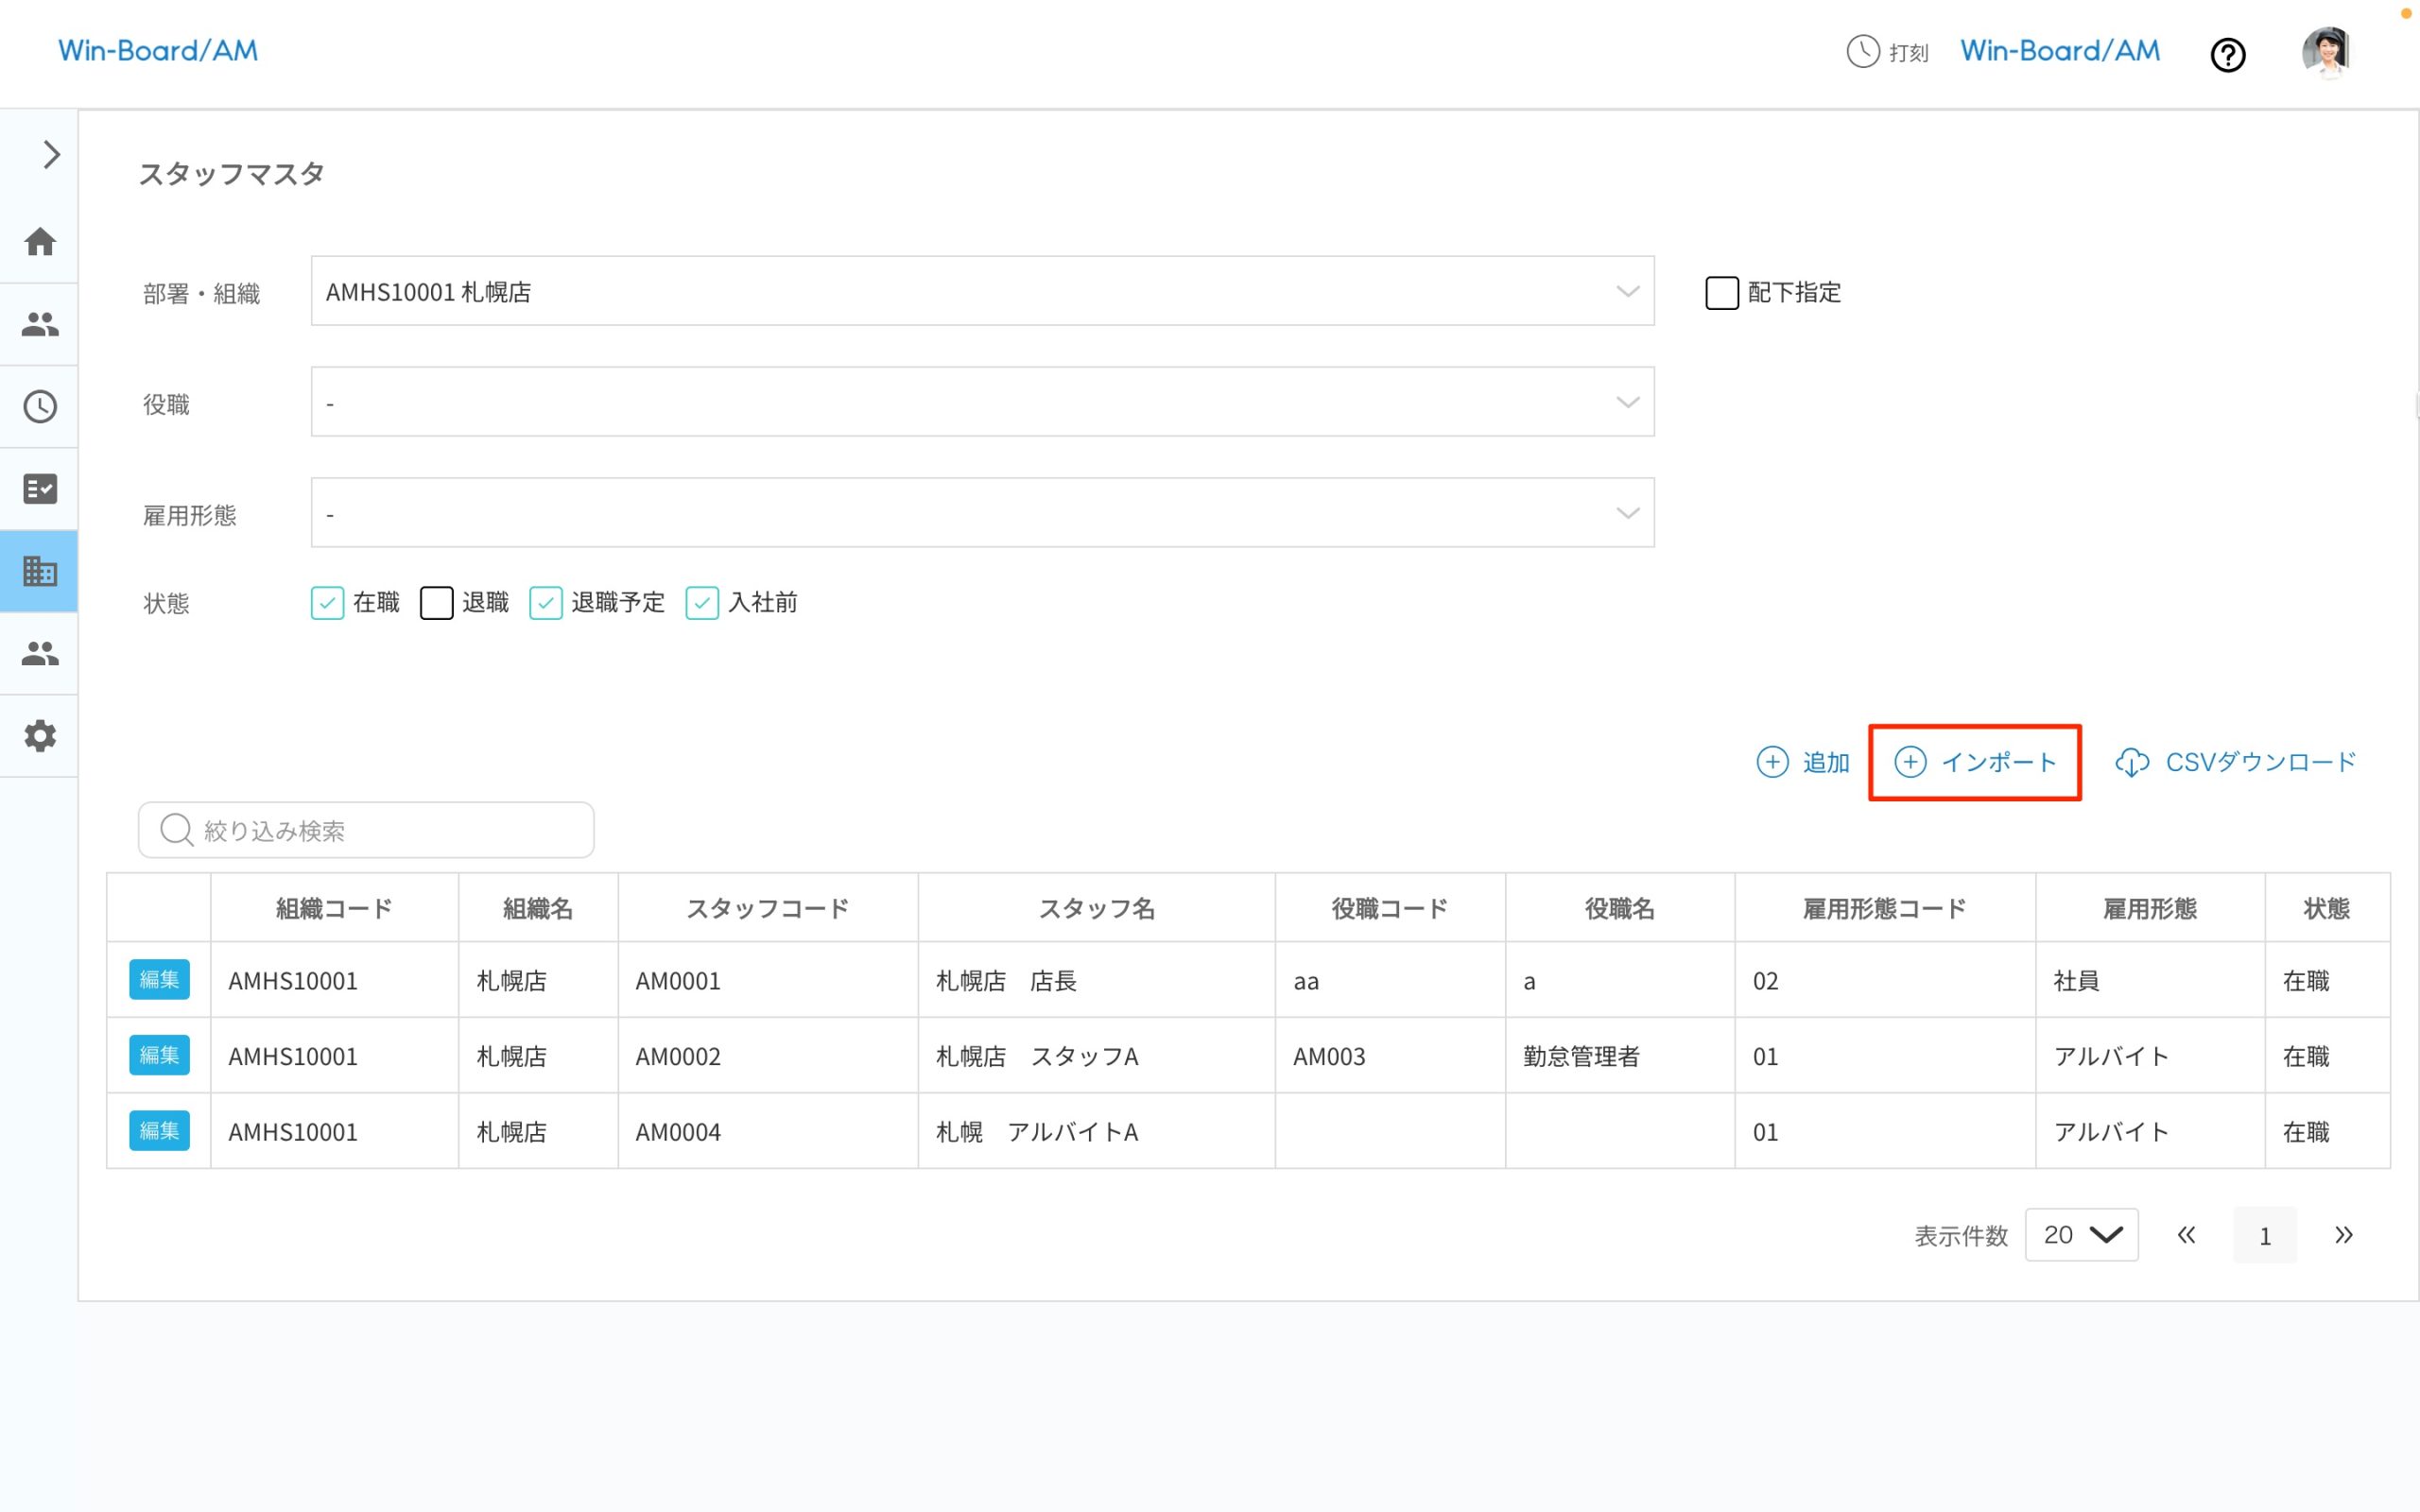The width and height of the screenshot is (2420, 1512).
Task: Open the 表示件数 page size dropdown
Action: tap(2081, 1235)
